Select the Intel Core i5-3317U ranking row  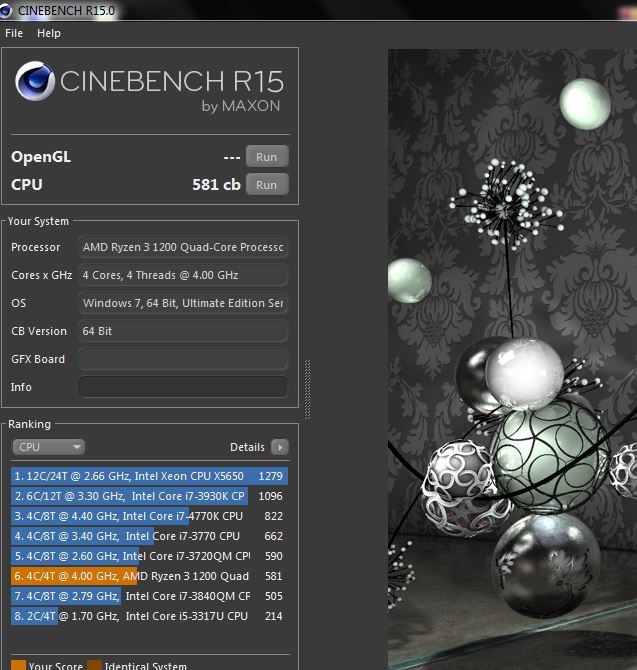click(x=149, y=616)
